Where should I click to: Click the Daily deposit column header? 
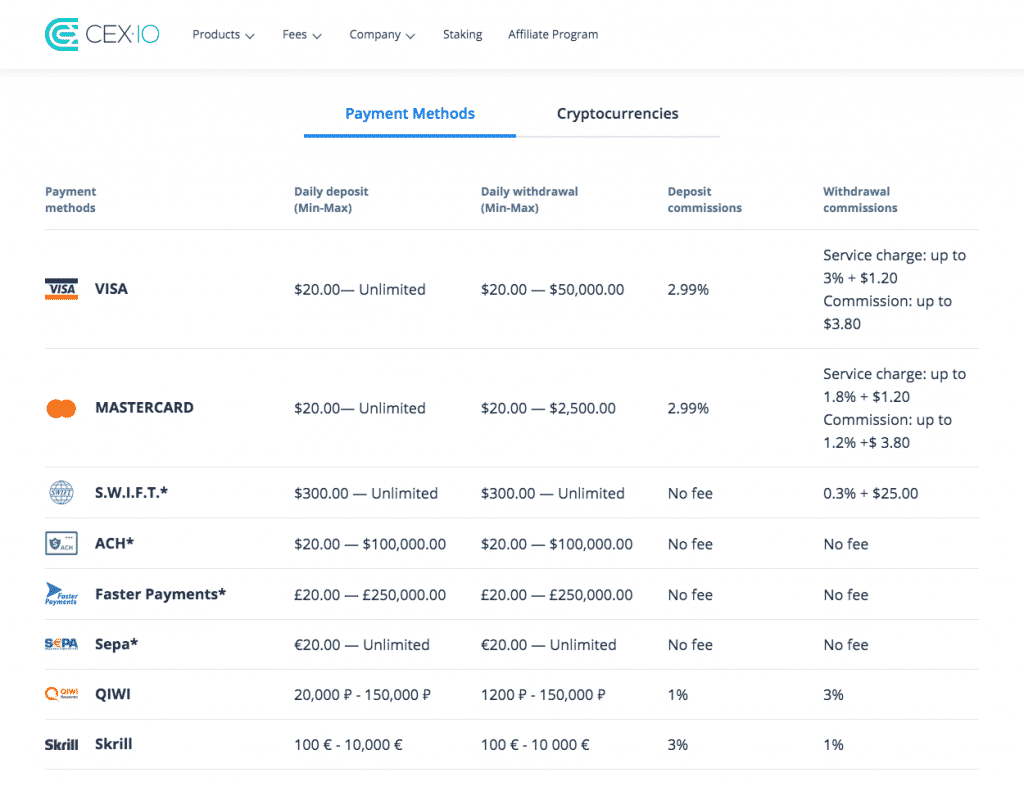(331, 200)
